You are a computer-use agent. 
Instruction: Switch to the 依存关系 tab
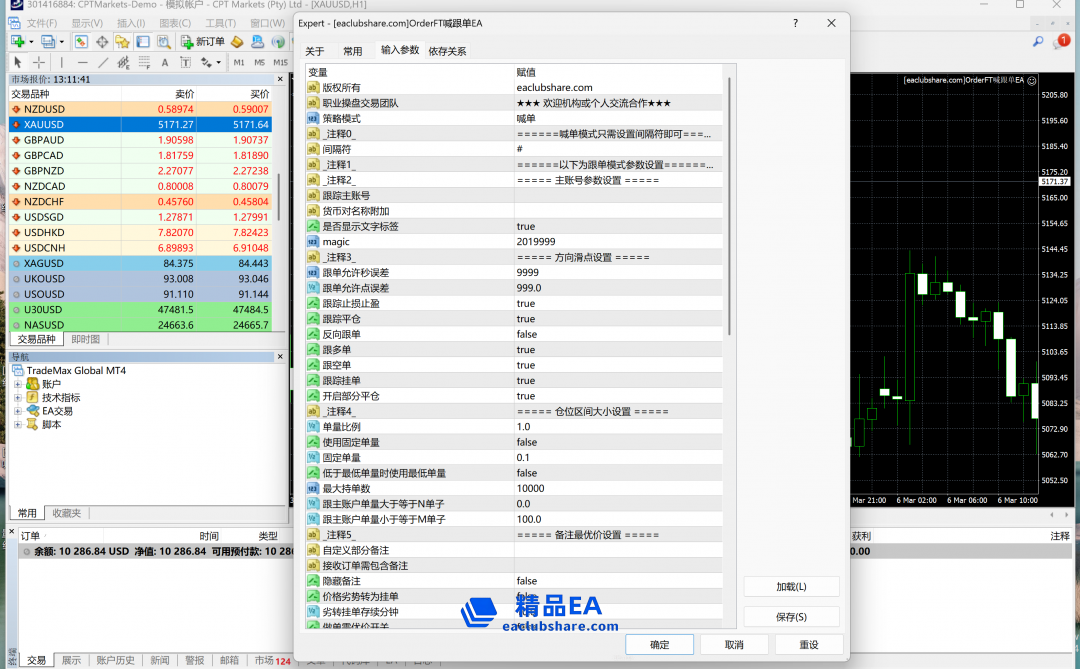point(447,51)
